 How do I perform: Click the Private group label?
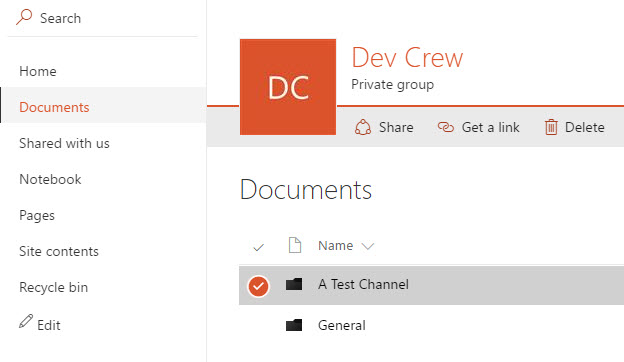[392, 85]
